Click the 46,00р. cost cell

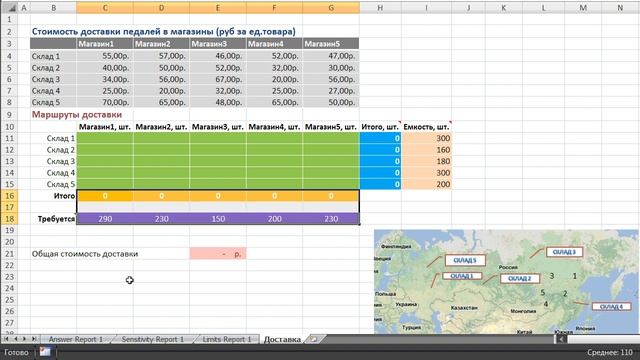(218, 56)
